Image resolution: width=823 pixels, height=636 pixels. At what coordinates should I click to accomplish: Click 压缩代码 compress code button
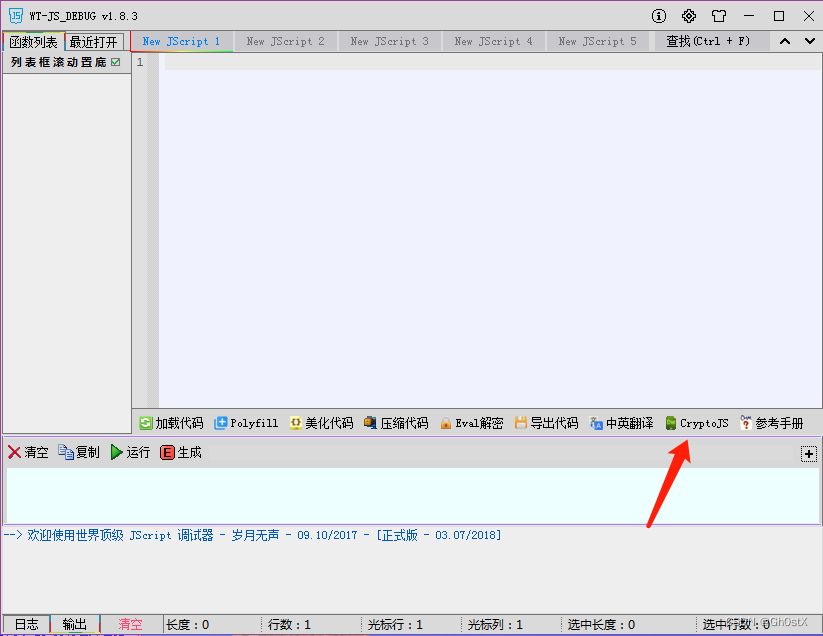pos(396,423)
